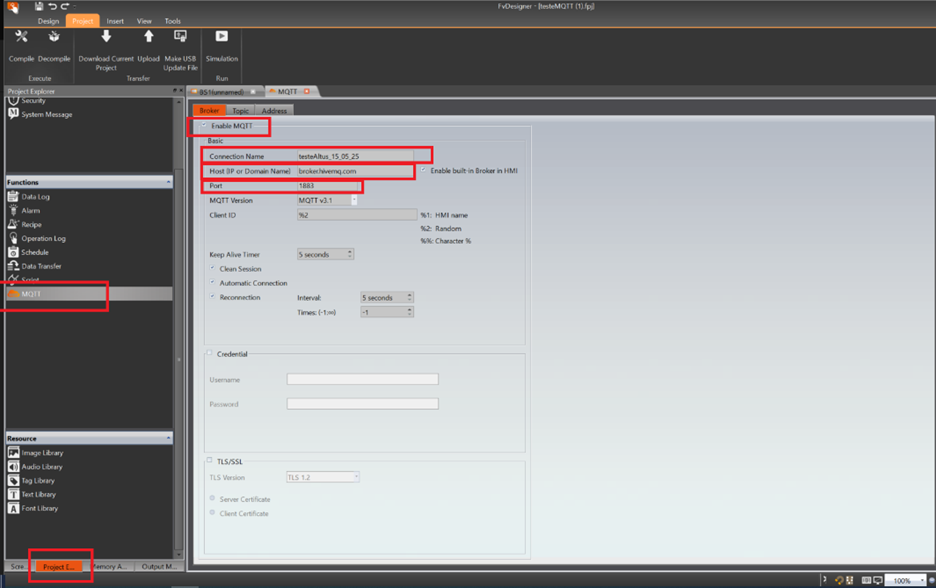Start Simulation from the ribbon

click(221, 36)
